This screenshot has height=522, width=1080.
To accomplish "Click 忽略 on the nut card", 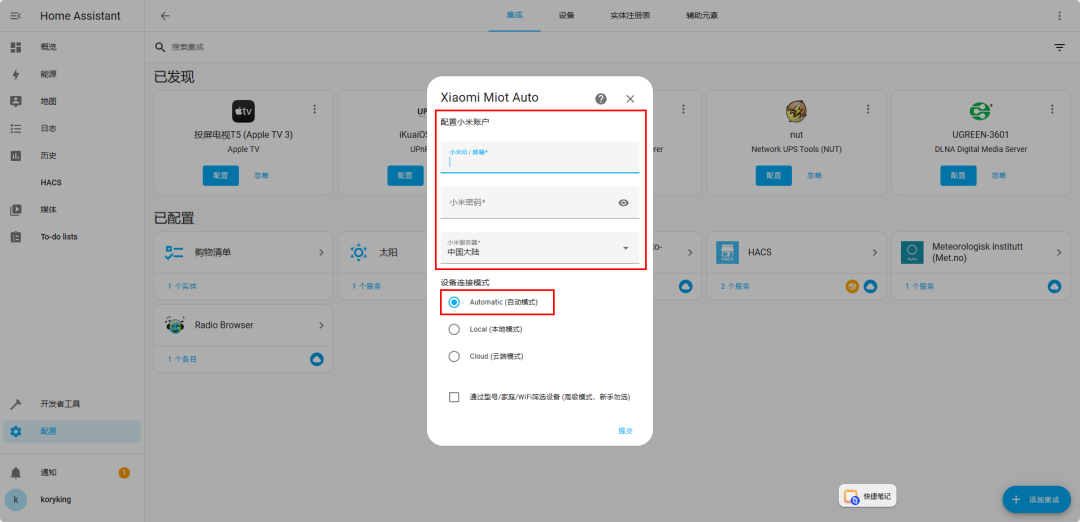I will [815, 176].
